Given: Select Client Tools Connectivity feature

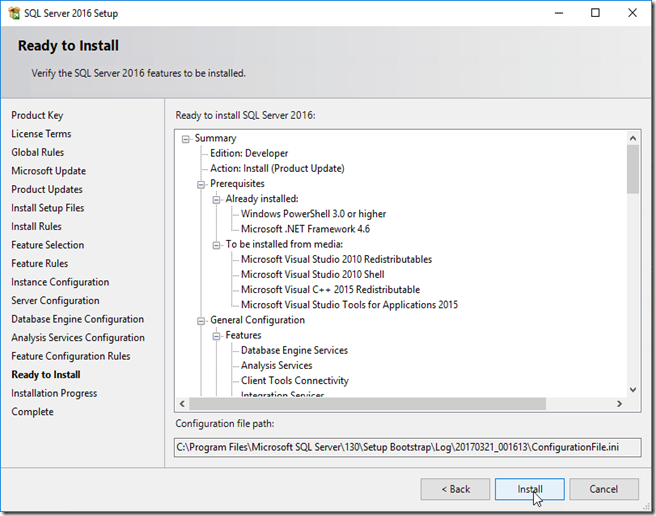Looking at the screenshot, I should tap(295, 380).
